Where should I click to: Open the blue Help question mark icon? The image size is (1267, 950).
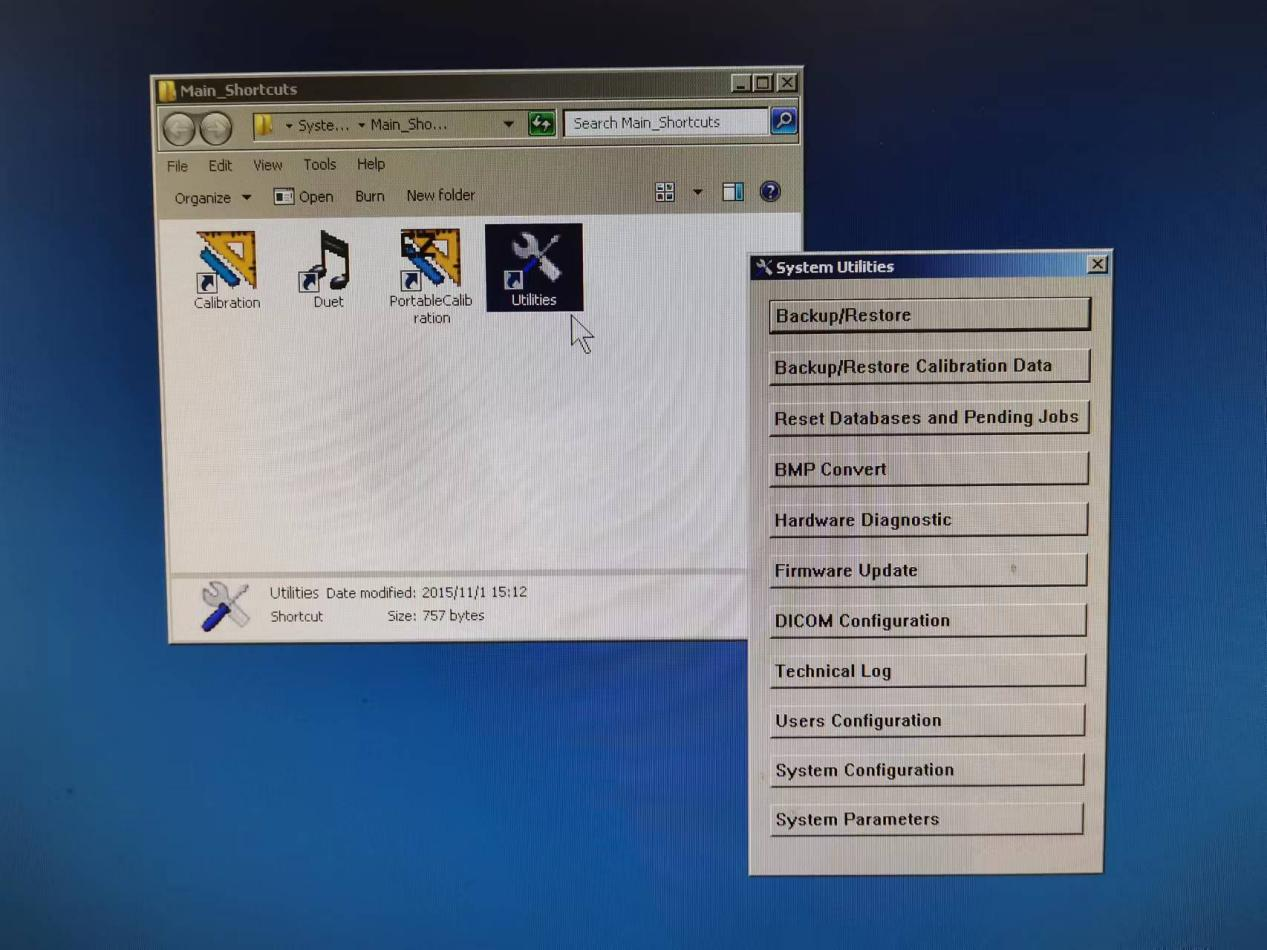770,192
